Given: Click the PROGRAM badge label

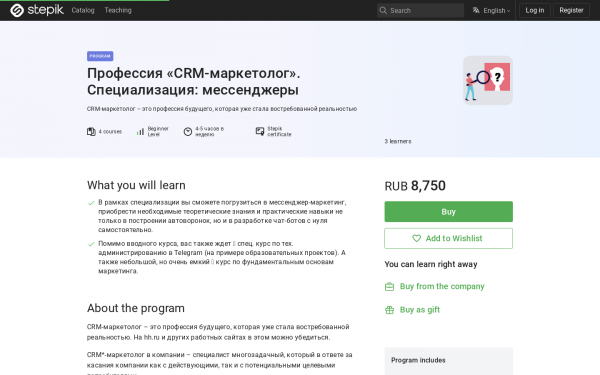Looking at the screenshot, I should [100, 56].
